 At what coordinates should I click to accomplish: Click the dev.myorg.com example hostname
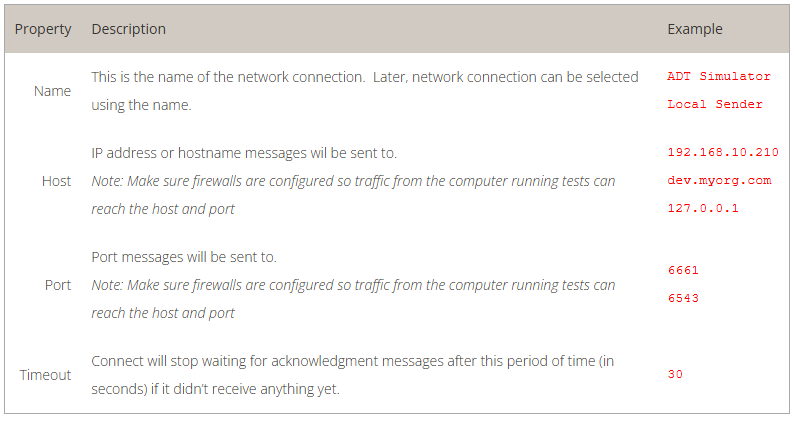tap(718, 181)
